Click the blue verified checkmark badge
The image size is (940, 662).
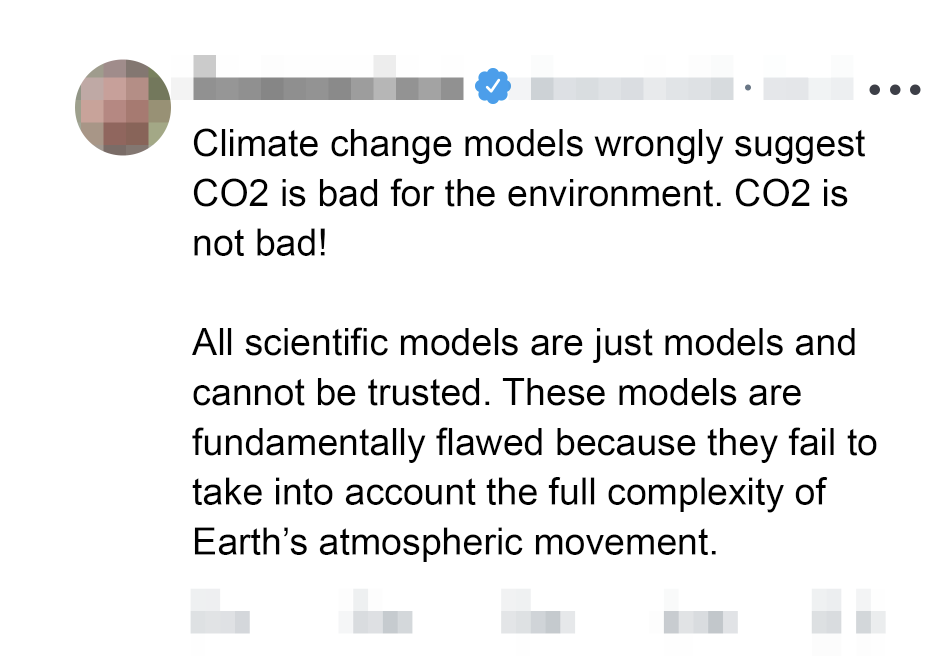(x=492, y=87)
